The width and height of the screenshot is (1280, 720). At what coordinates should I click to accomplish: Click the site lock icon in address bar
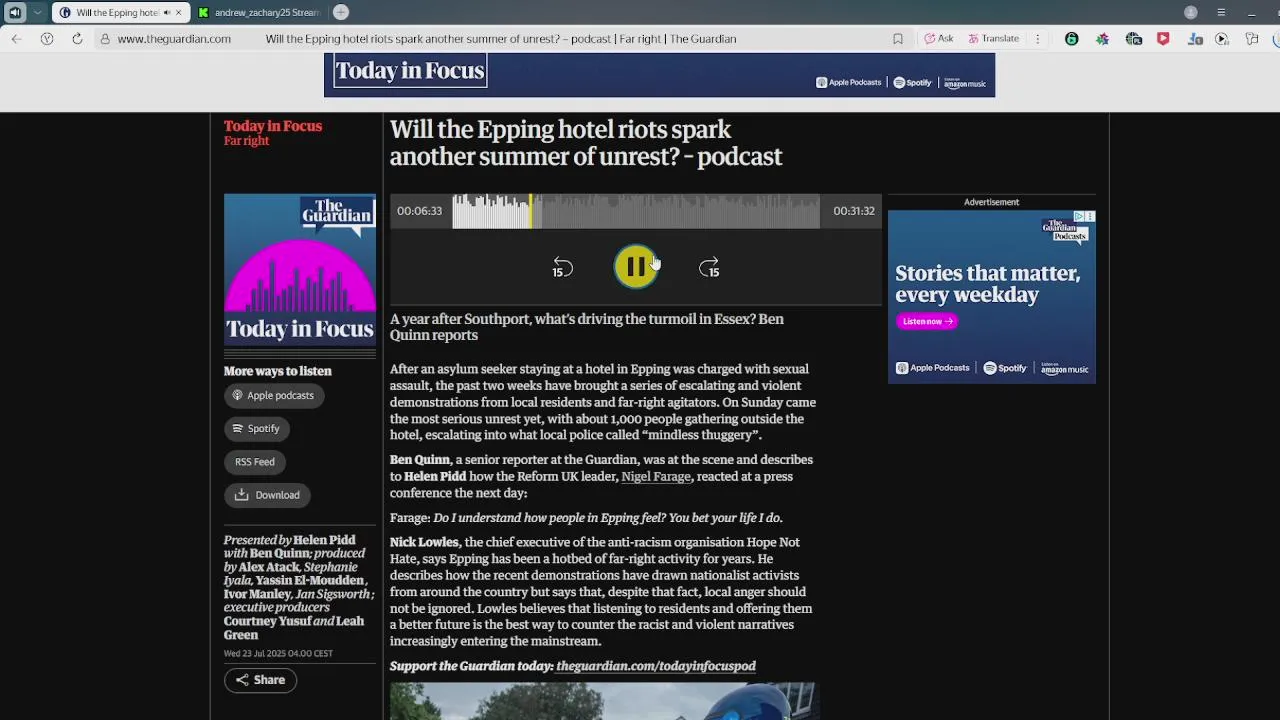click(x=104, y=39)
